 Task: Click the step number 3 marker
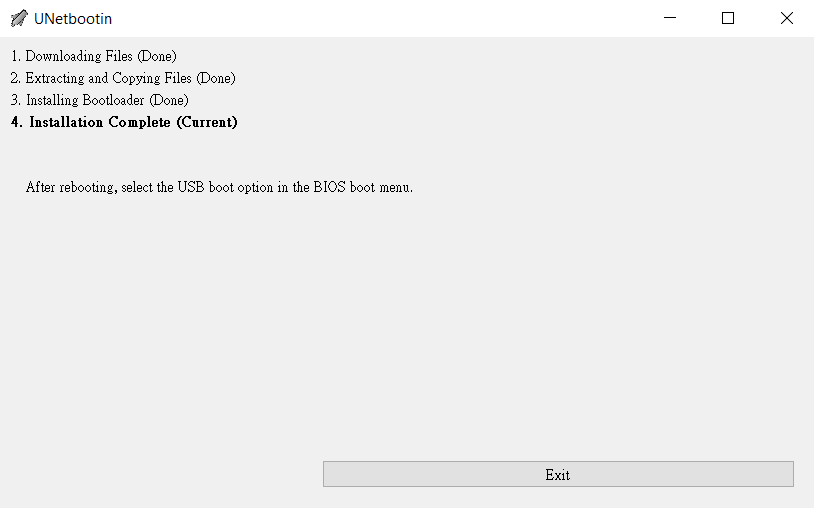click(x=16, y=100)
